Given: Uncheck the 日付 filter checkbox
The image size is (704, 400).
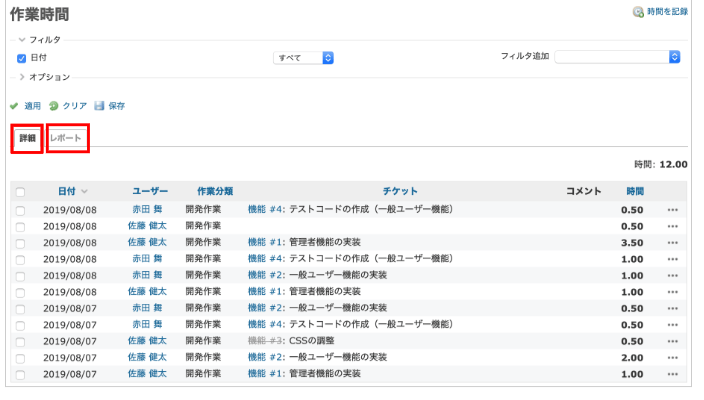Looking at the screenshot, I should tap(21, 58).
